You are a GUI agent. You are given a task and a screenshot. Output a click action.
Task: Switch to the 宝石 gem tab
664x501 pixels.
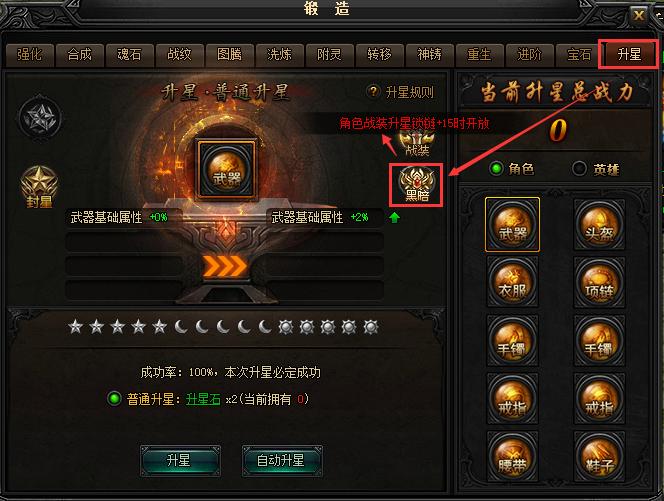click(x=579, y=55)
